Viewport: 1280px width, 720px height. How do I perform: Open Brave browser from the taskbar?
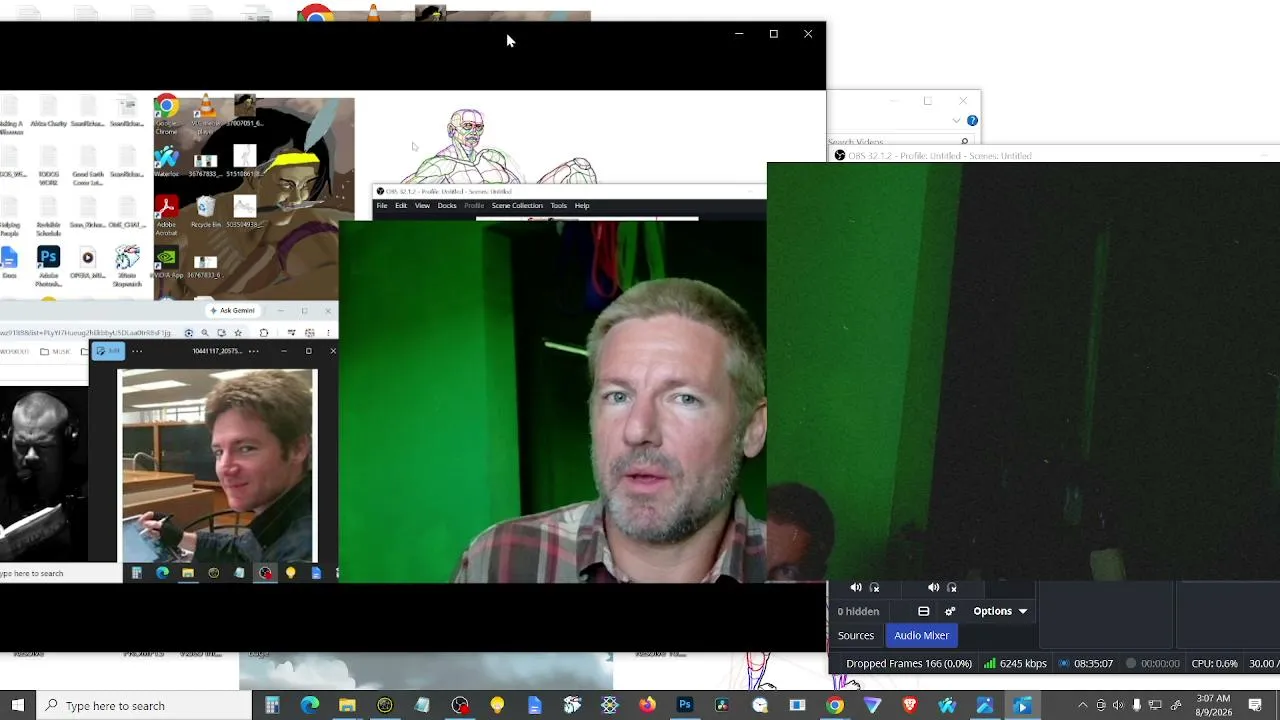pos(910,706)
